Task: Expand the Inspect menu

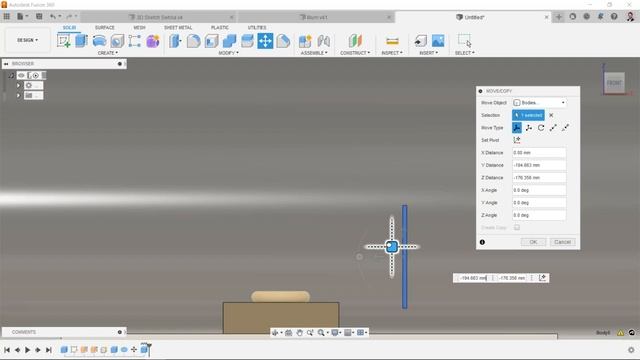Action: tap(392, 53)
